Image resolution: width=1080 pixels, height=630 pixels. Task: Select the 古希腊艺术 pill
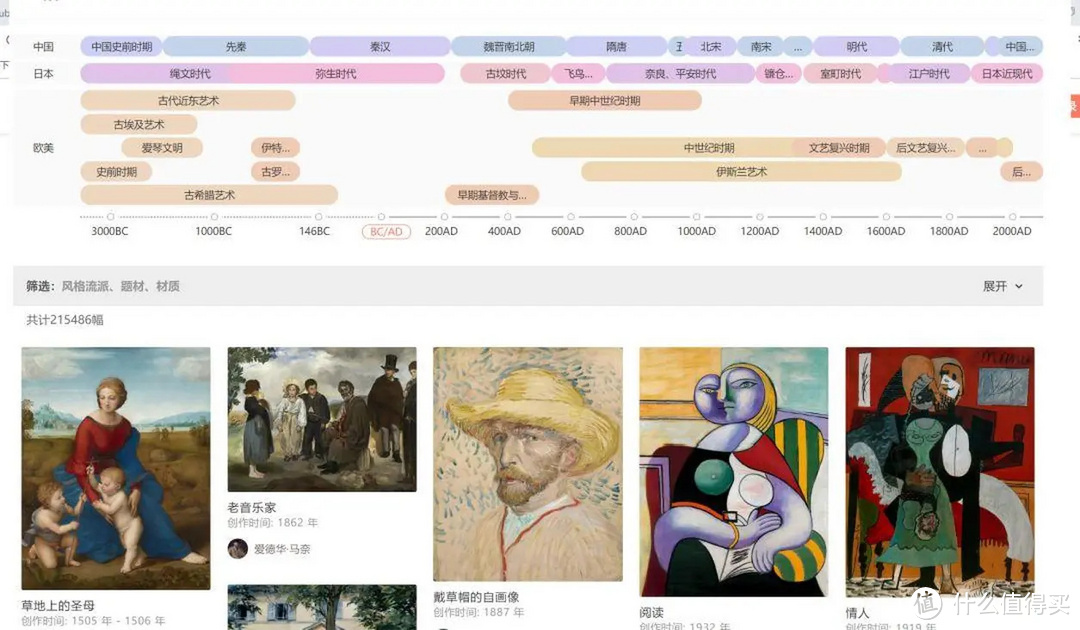[x=209, y=196]
